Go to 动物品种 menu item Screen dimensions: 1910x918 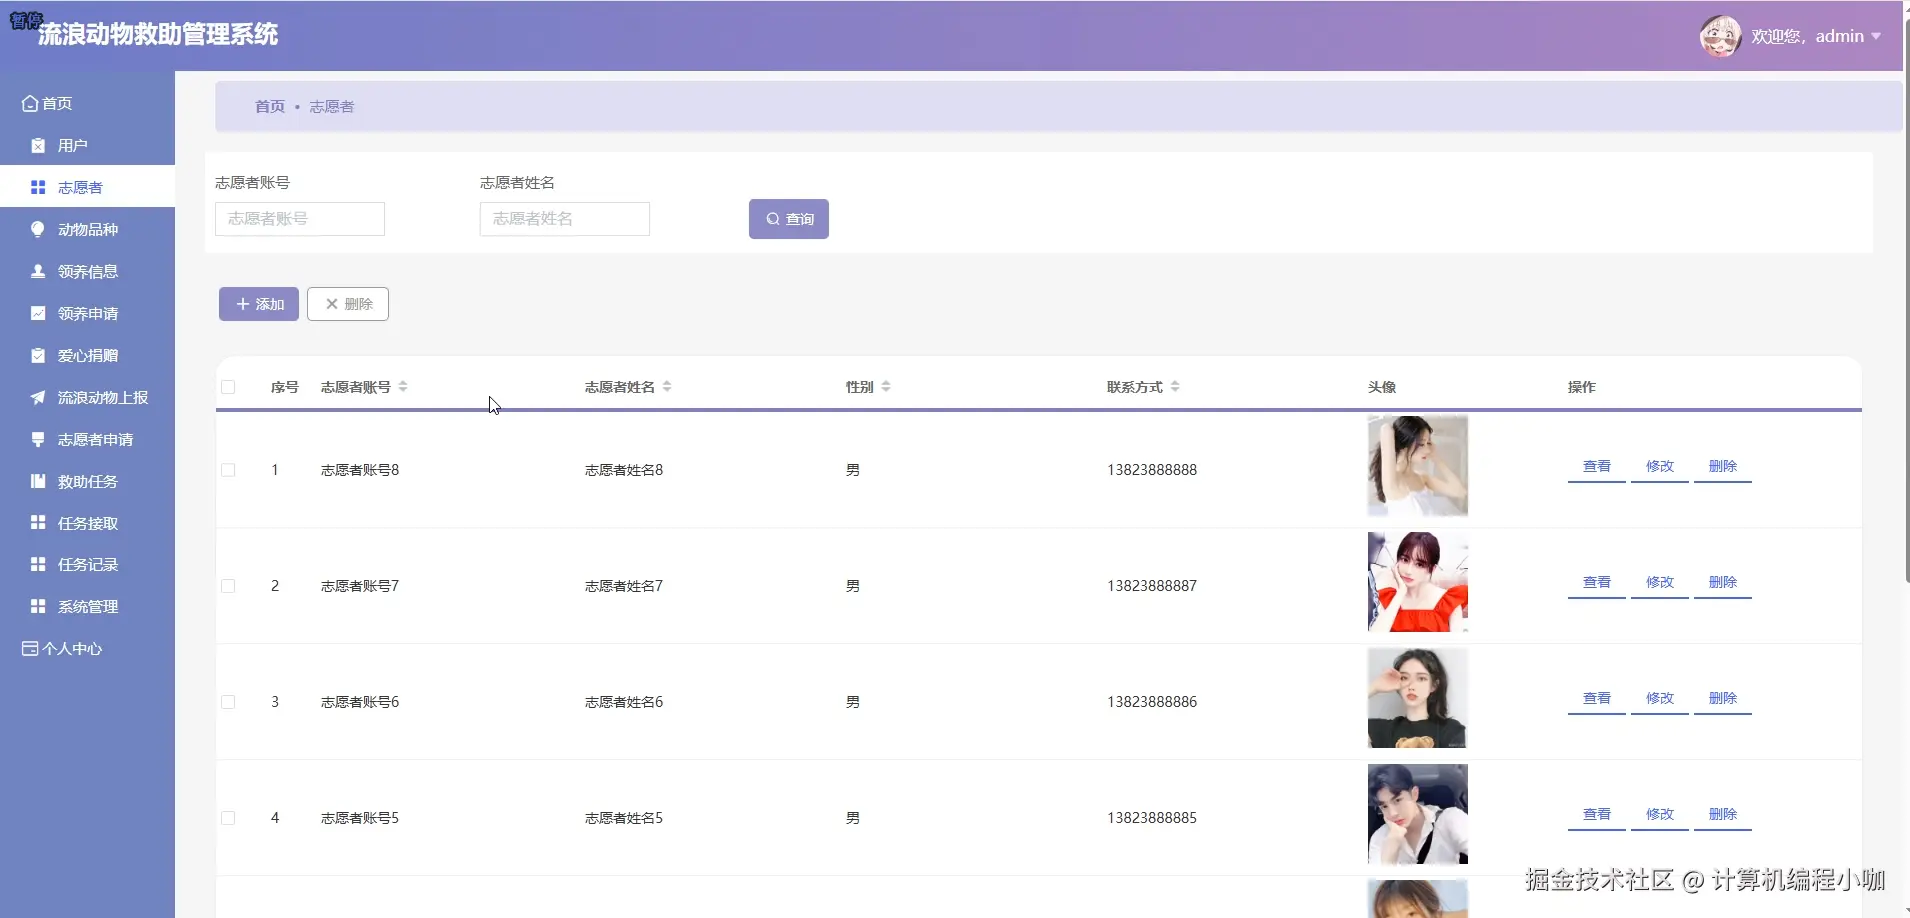pyautogui.click(x=87, y=230)
